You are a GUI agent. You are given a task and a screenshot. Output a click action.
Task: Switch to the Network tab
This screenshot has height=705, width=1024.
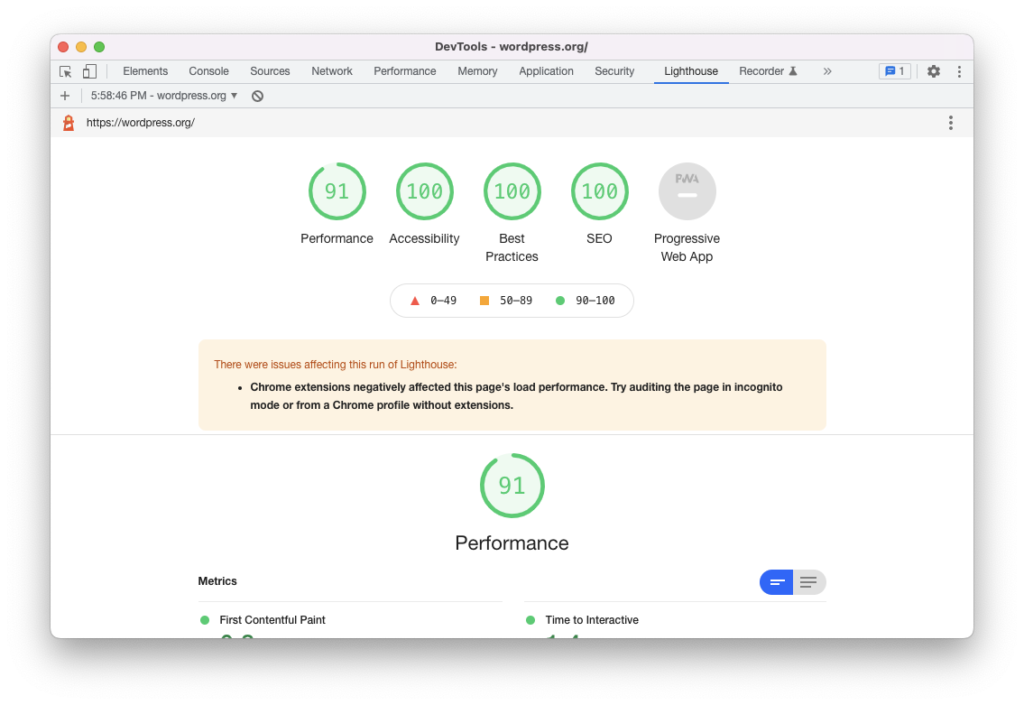click(x=331, y=72)
